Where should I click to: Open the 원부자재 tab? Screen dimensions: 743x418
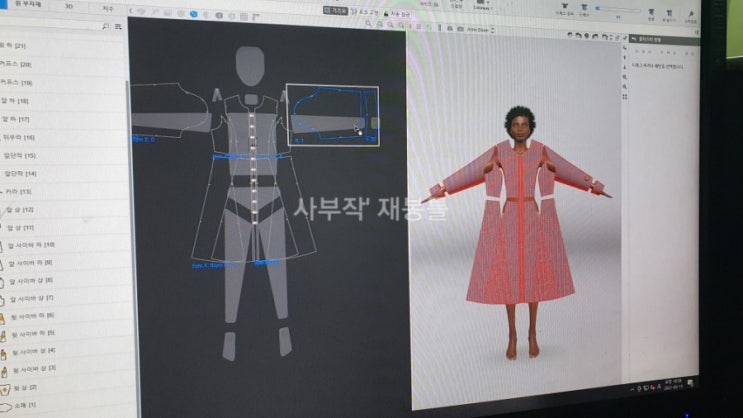28,4
